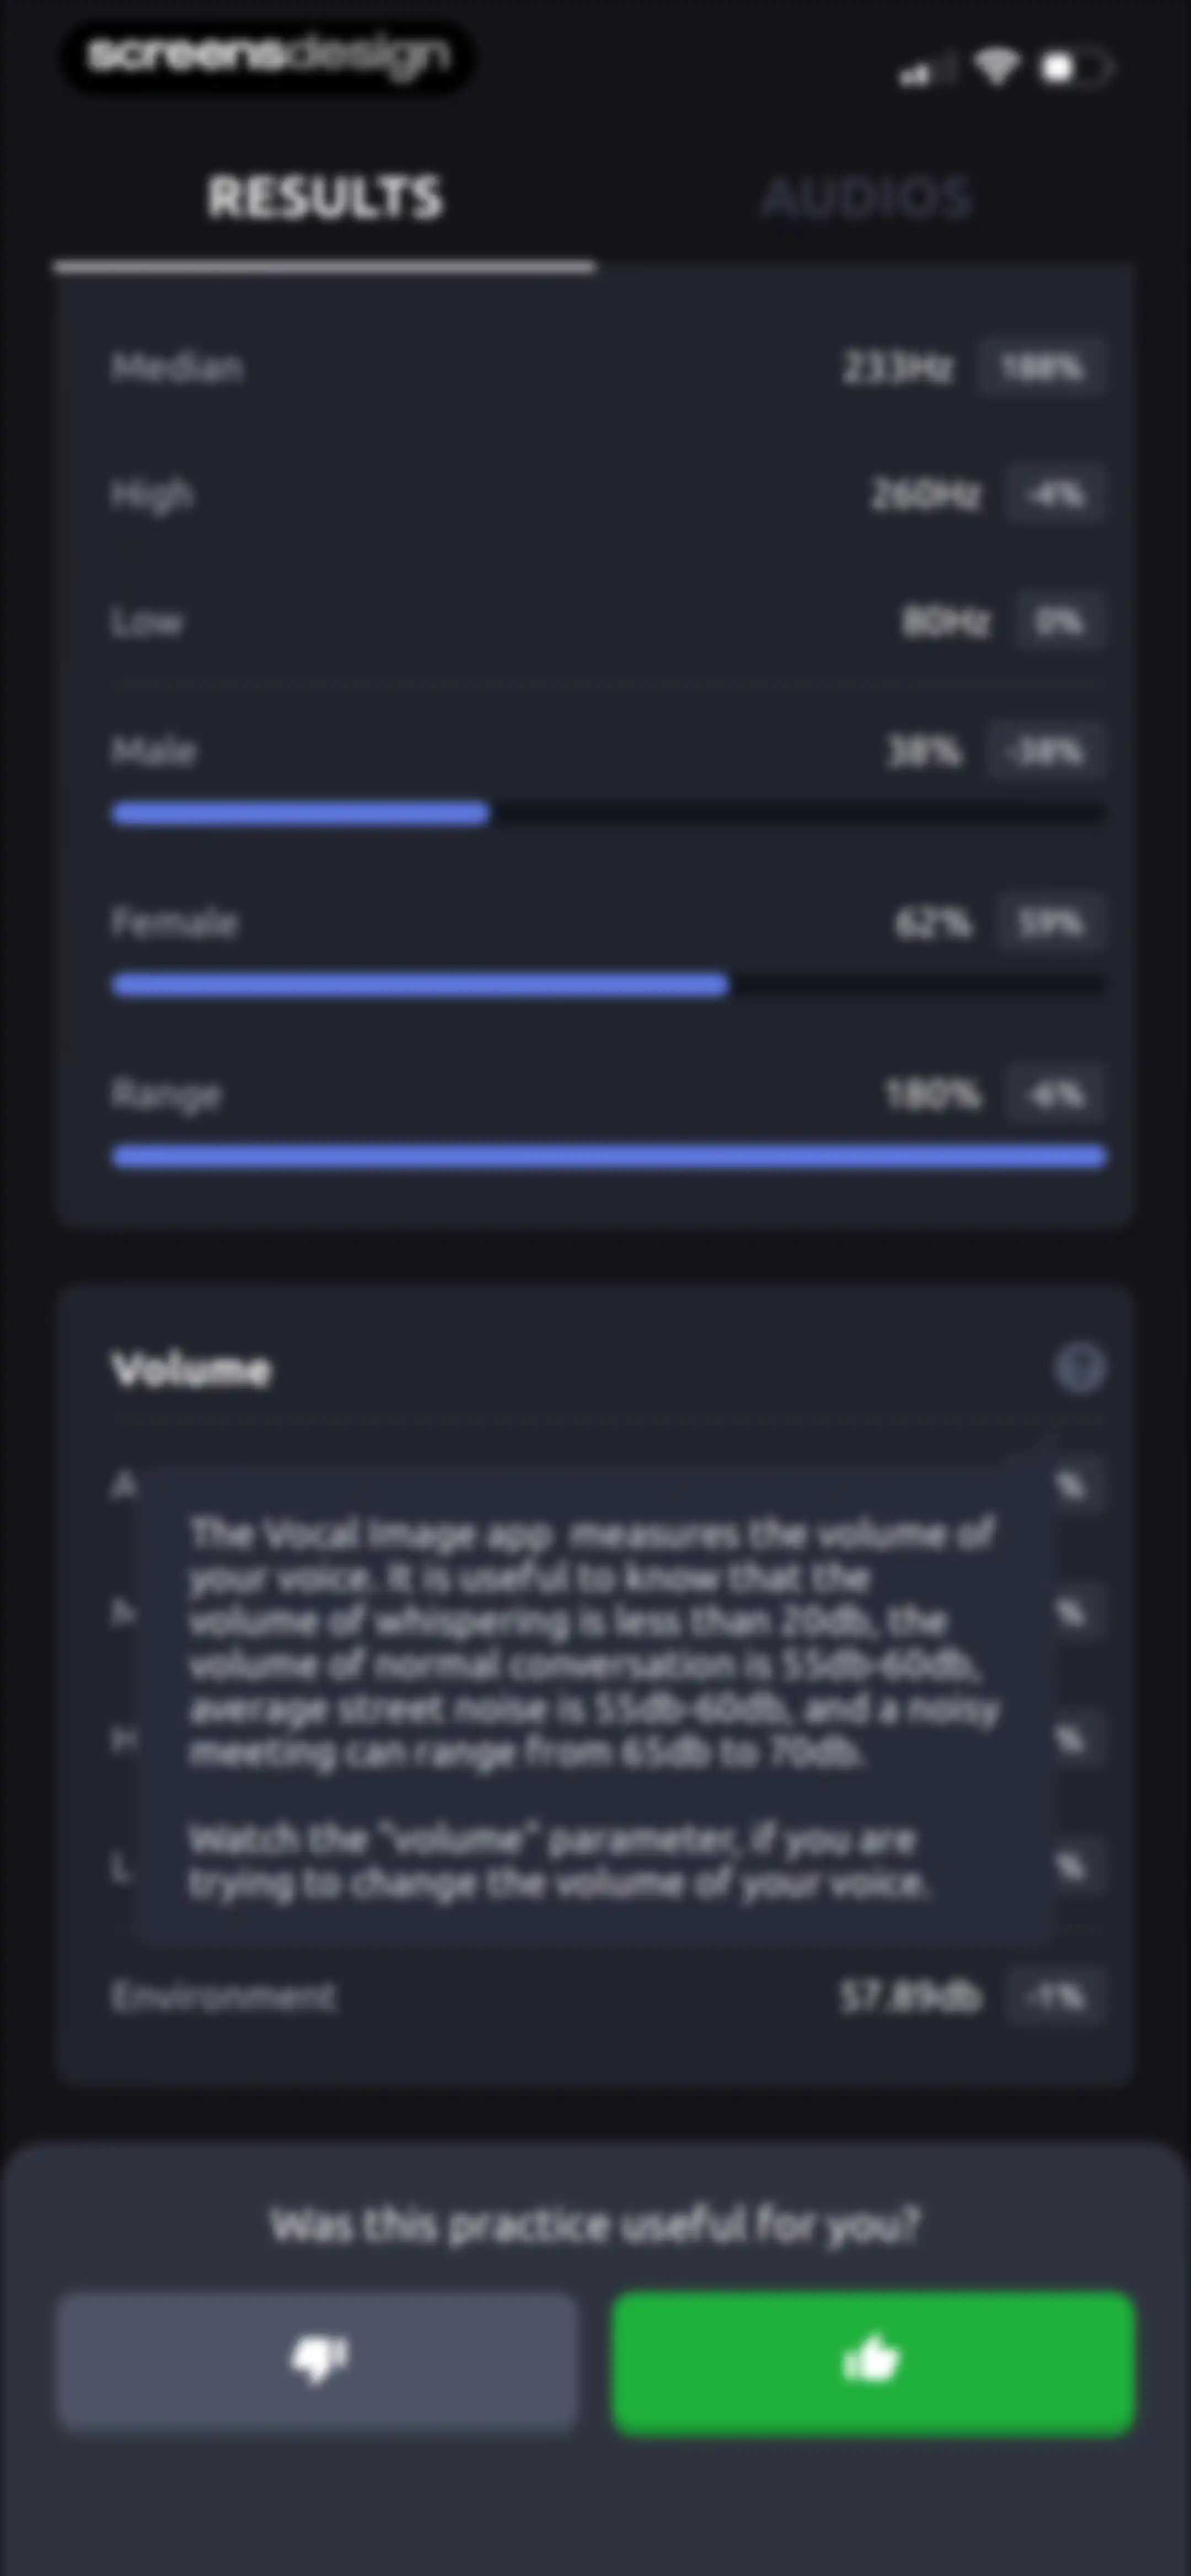Tap the thumbs up button
Image resolution: width=1191 pixels, height=2576 pixels.
(x=873, y=2362)
